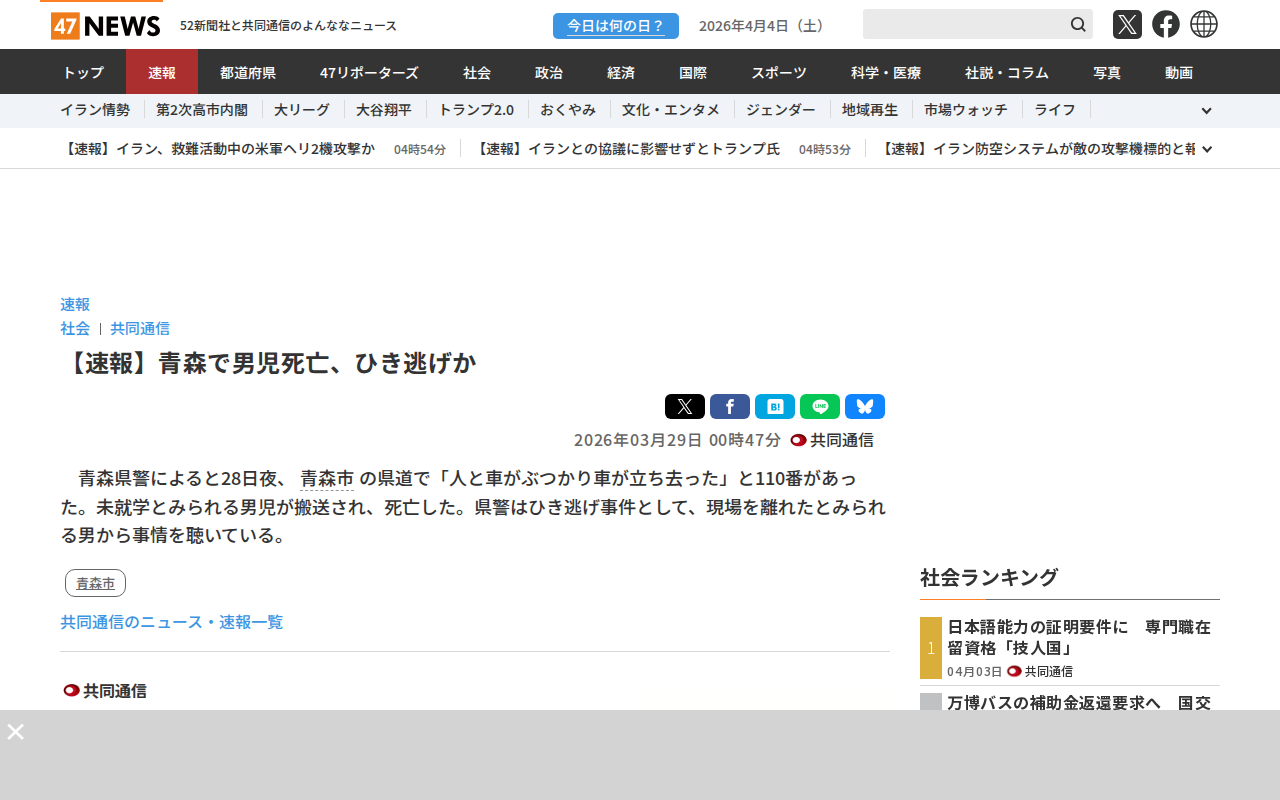Screen dimensions: 1280x800
Task: Open the おくやみ topic link
Action: (x=568, y=110)
